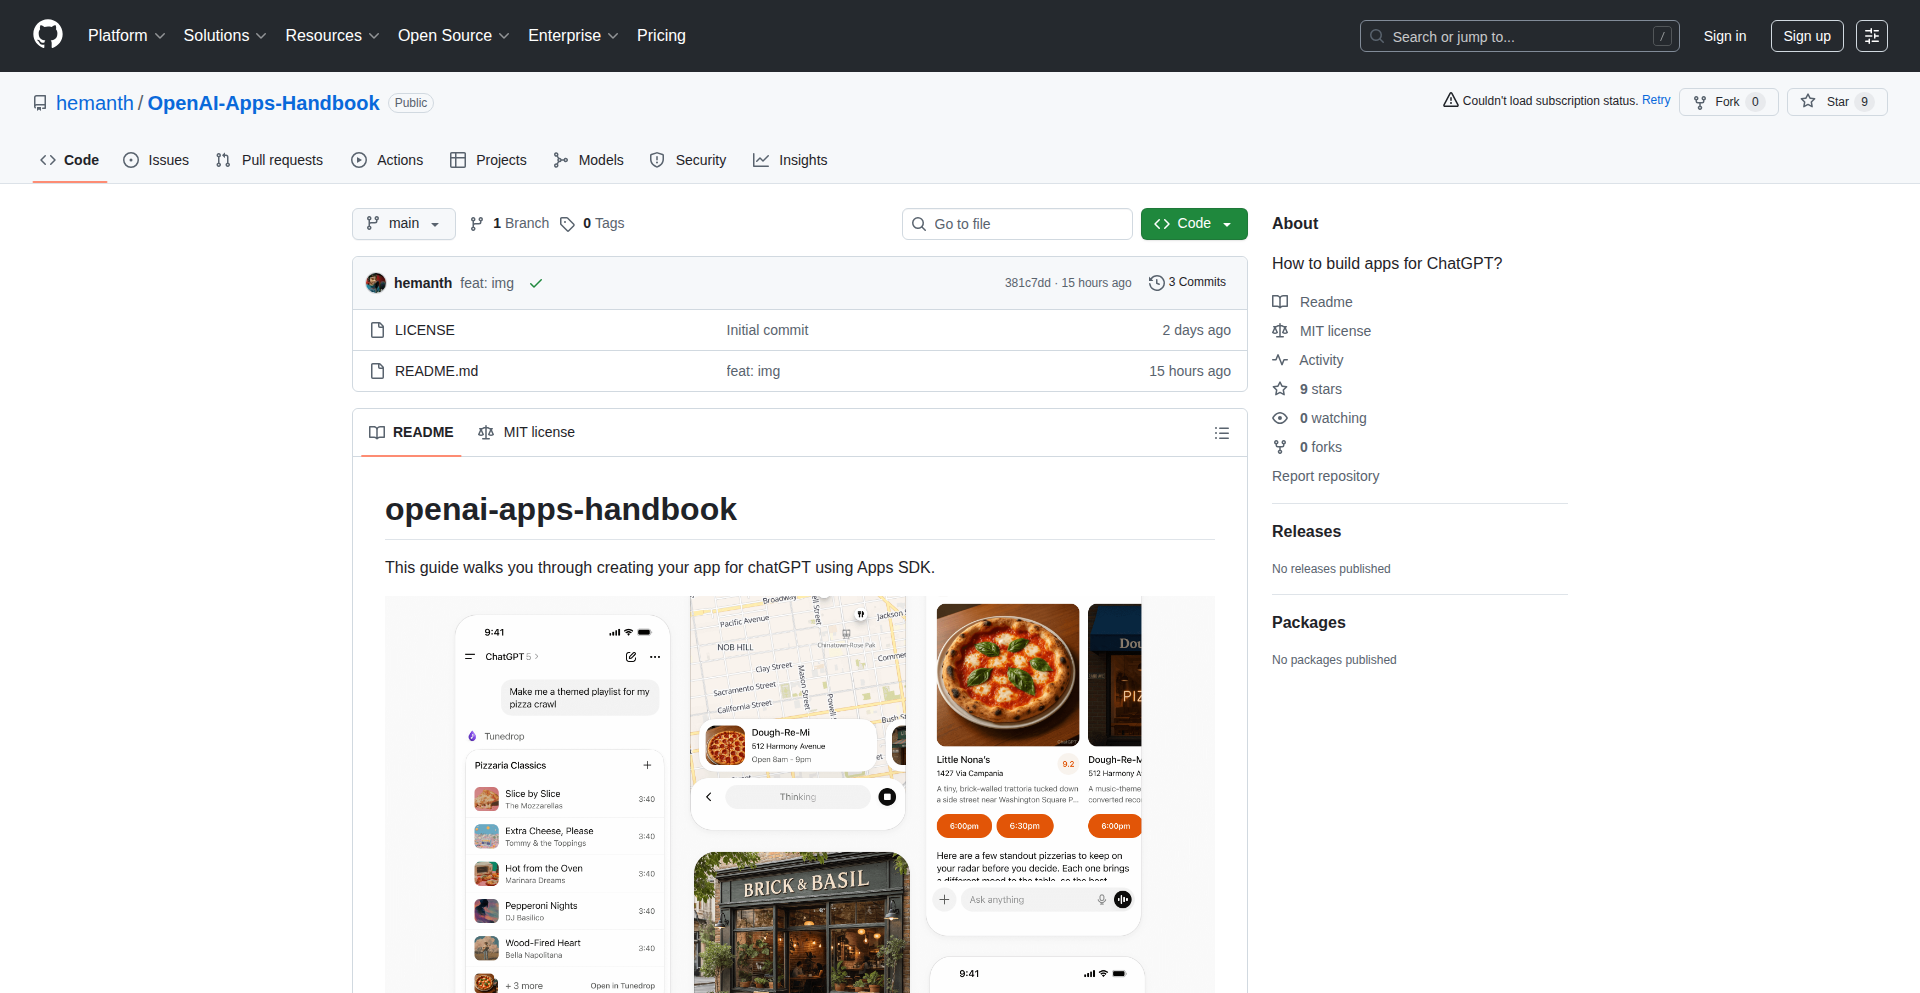Image resolution: width=1920 pixels, height=993 pixels.
Task: Click the 'openai-apps-handbook' README heading
Action: tap(561, 510)
